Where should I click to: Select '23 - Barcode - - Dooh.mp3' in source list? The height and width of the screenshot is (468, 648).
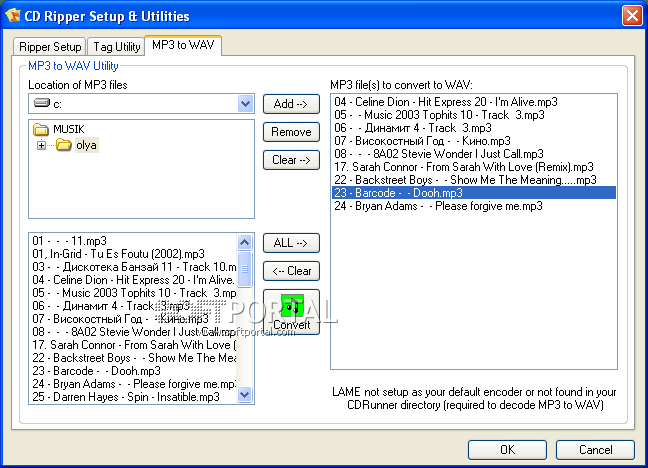pos(134,371)
